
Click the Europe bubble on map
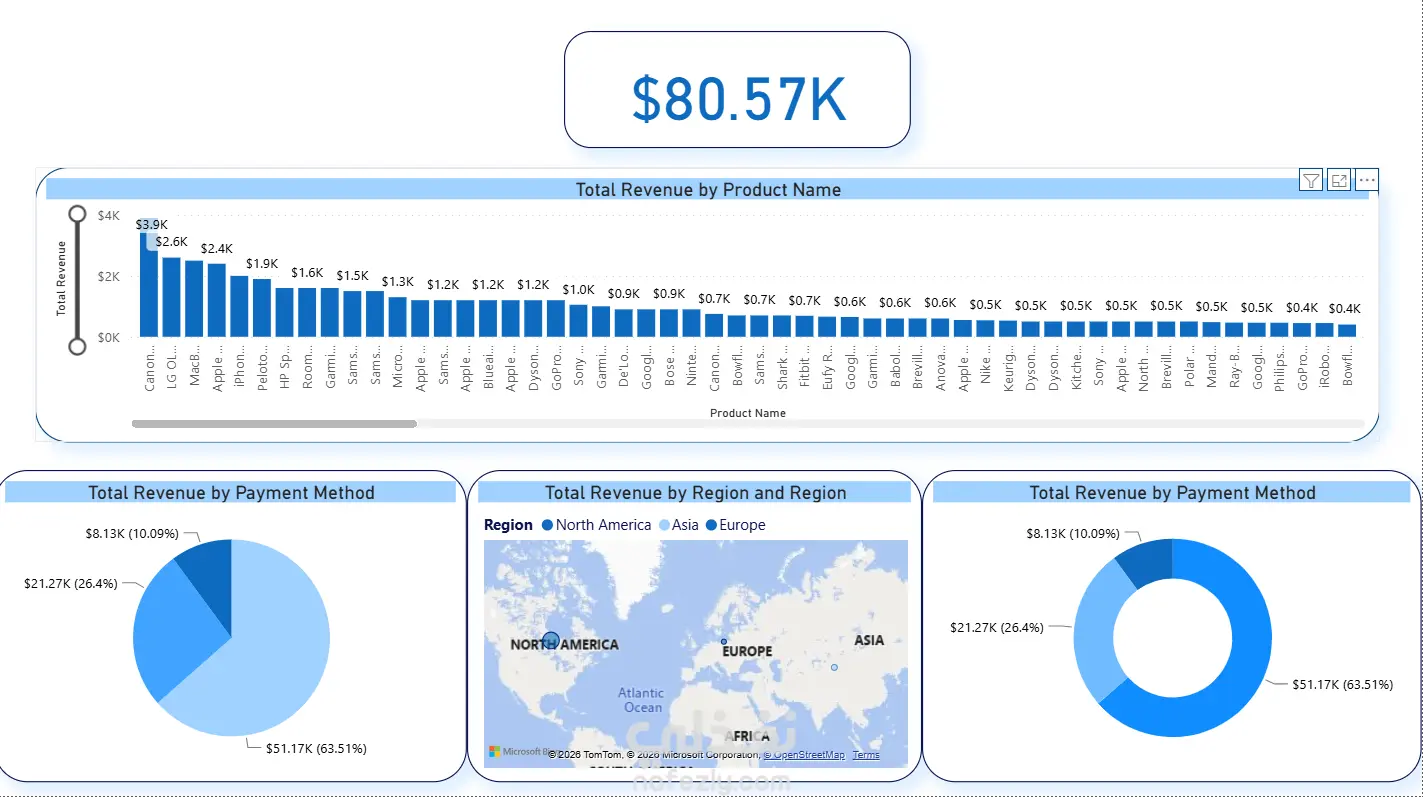click(x=723, y=641)
